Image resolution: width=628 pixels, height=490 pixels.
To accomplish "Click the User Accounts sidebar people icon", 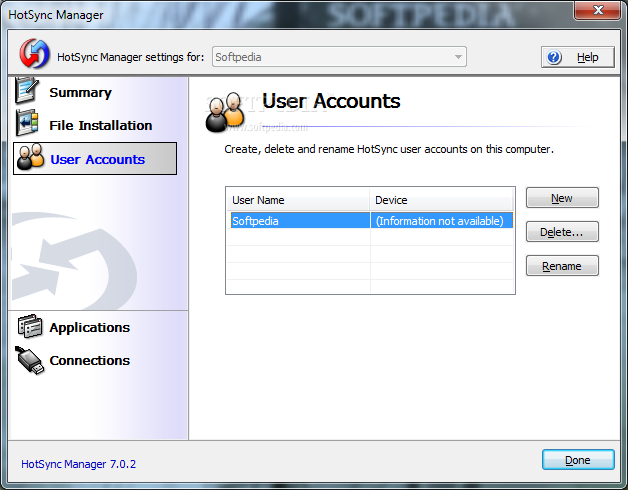I will [x=30, y=157].
